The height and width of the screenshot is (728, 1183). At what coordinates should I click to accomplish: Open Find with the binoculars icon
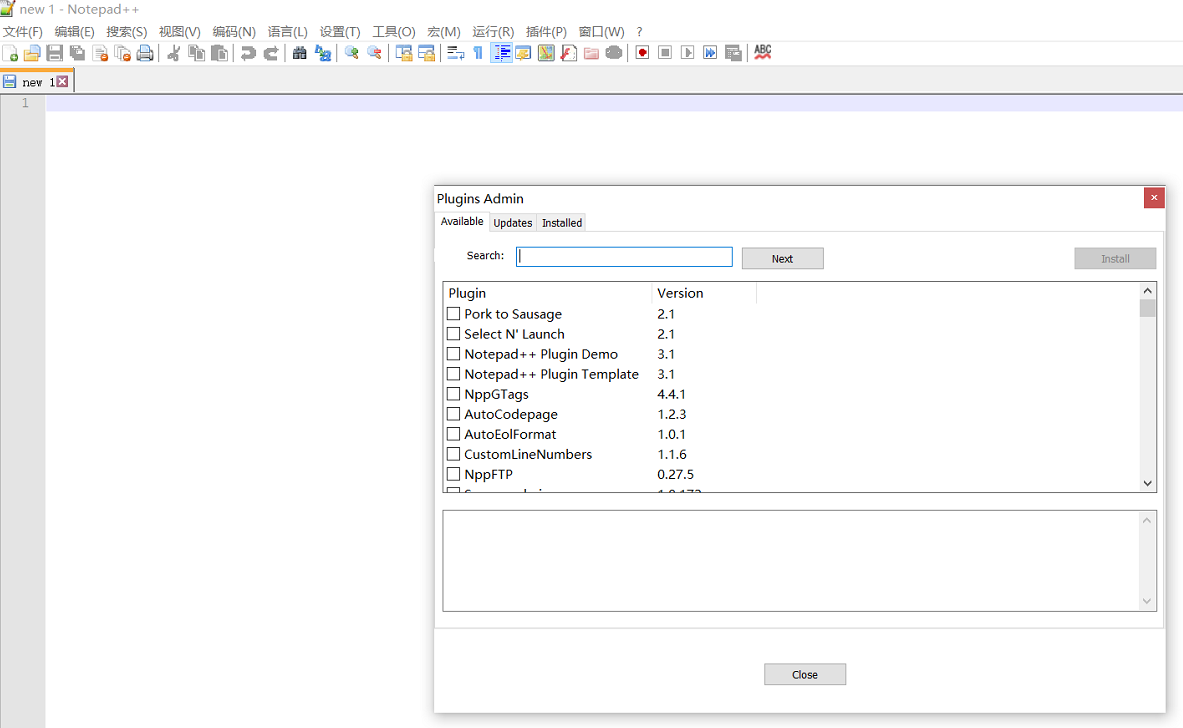point(300,53)
